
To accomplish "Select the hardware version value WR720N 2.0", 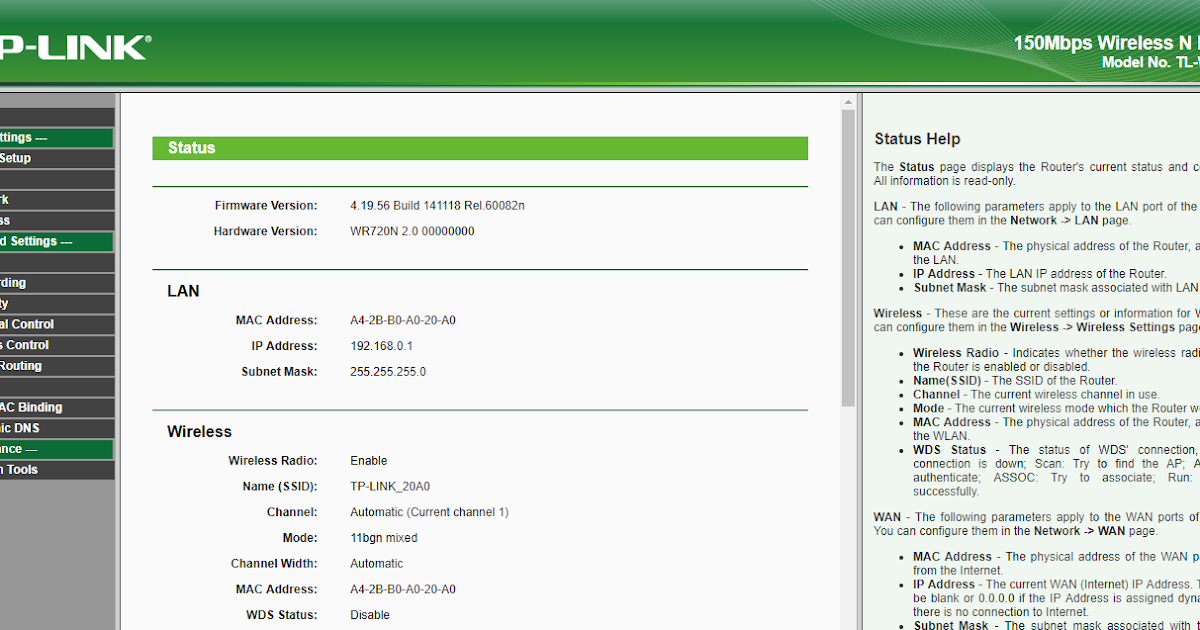I will [412, 231].
